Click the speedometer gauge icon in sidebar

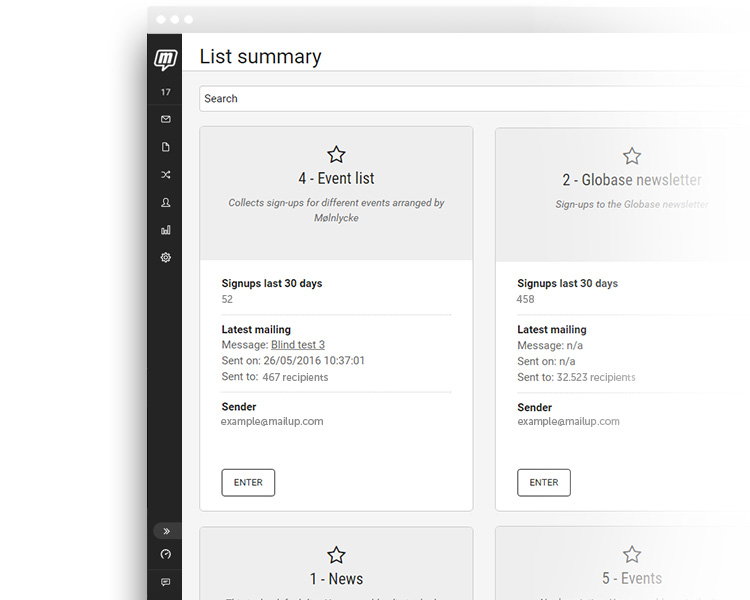[165, 554]
